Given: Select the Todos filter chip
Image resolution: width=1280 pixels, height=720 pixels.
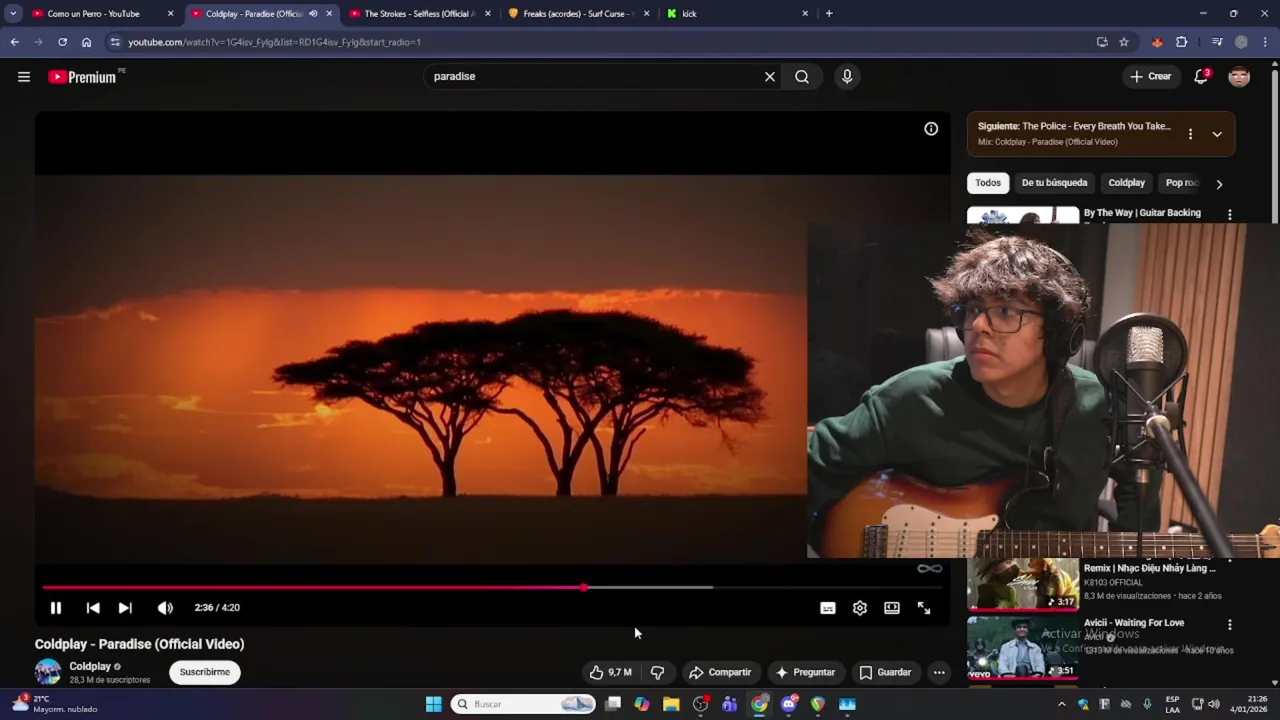Looking at the screenshot, I should pyautogui.click(x=988, y=183).
